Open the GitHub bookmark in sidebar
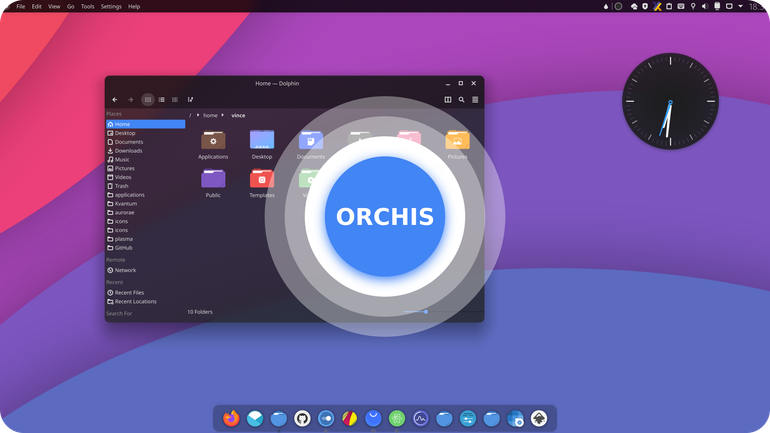The image size is (770, 433). (145, 248)
